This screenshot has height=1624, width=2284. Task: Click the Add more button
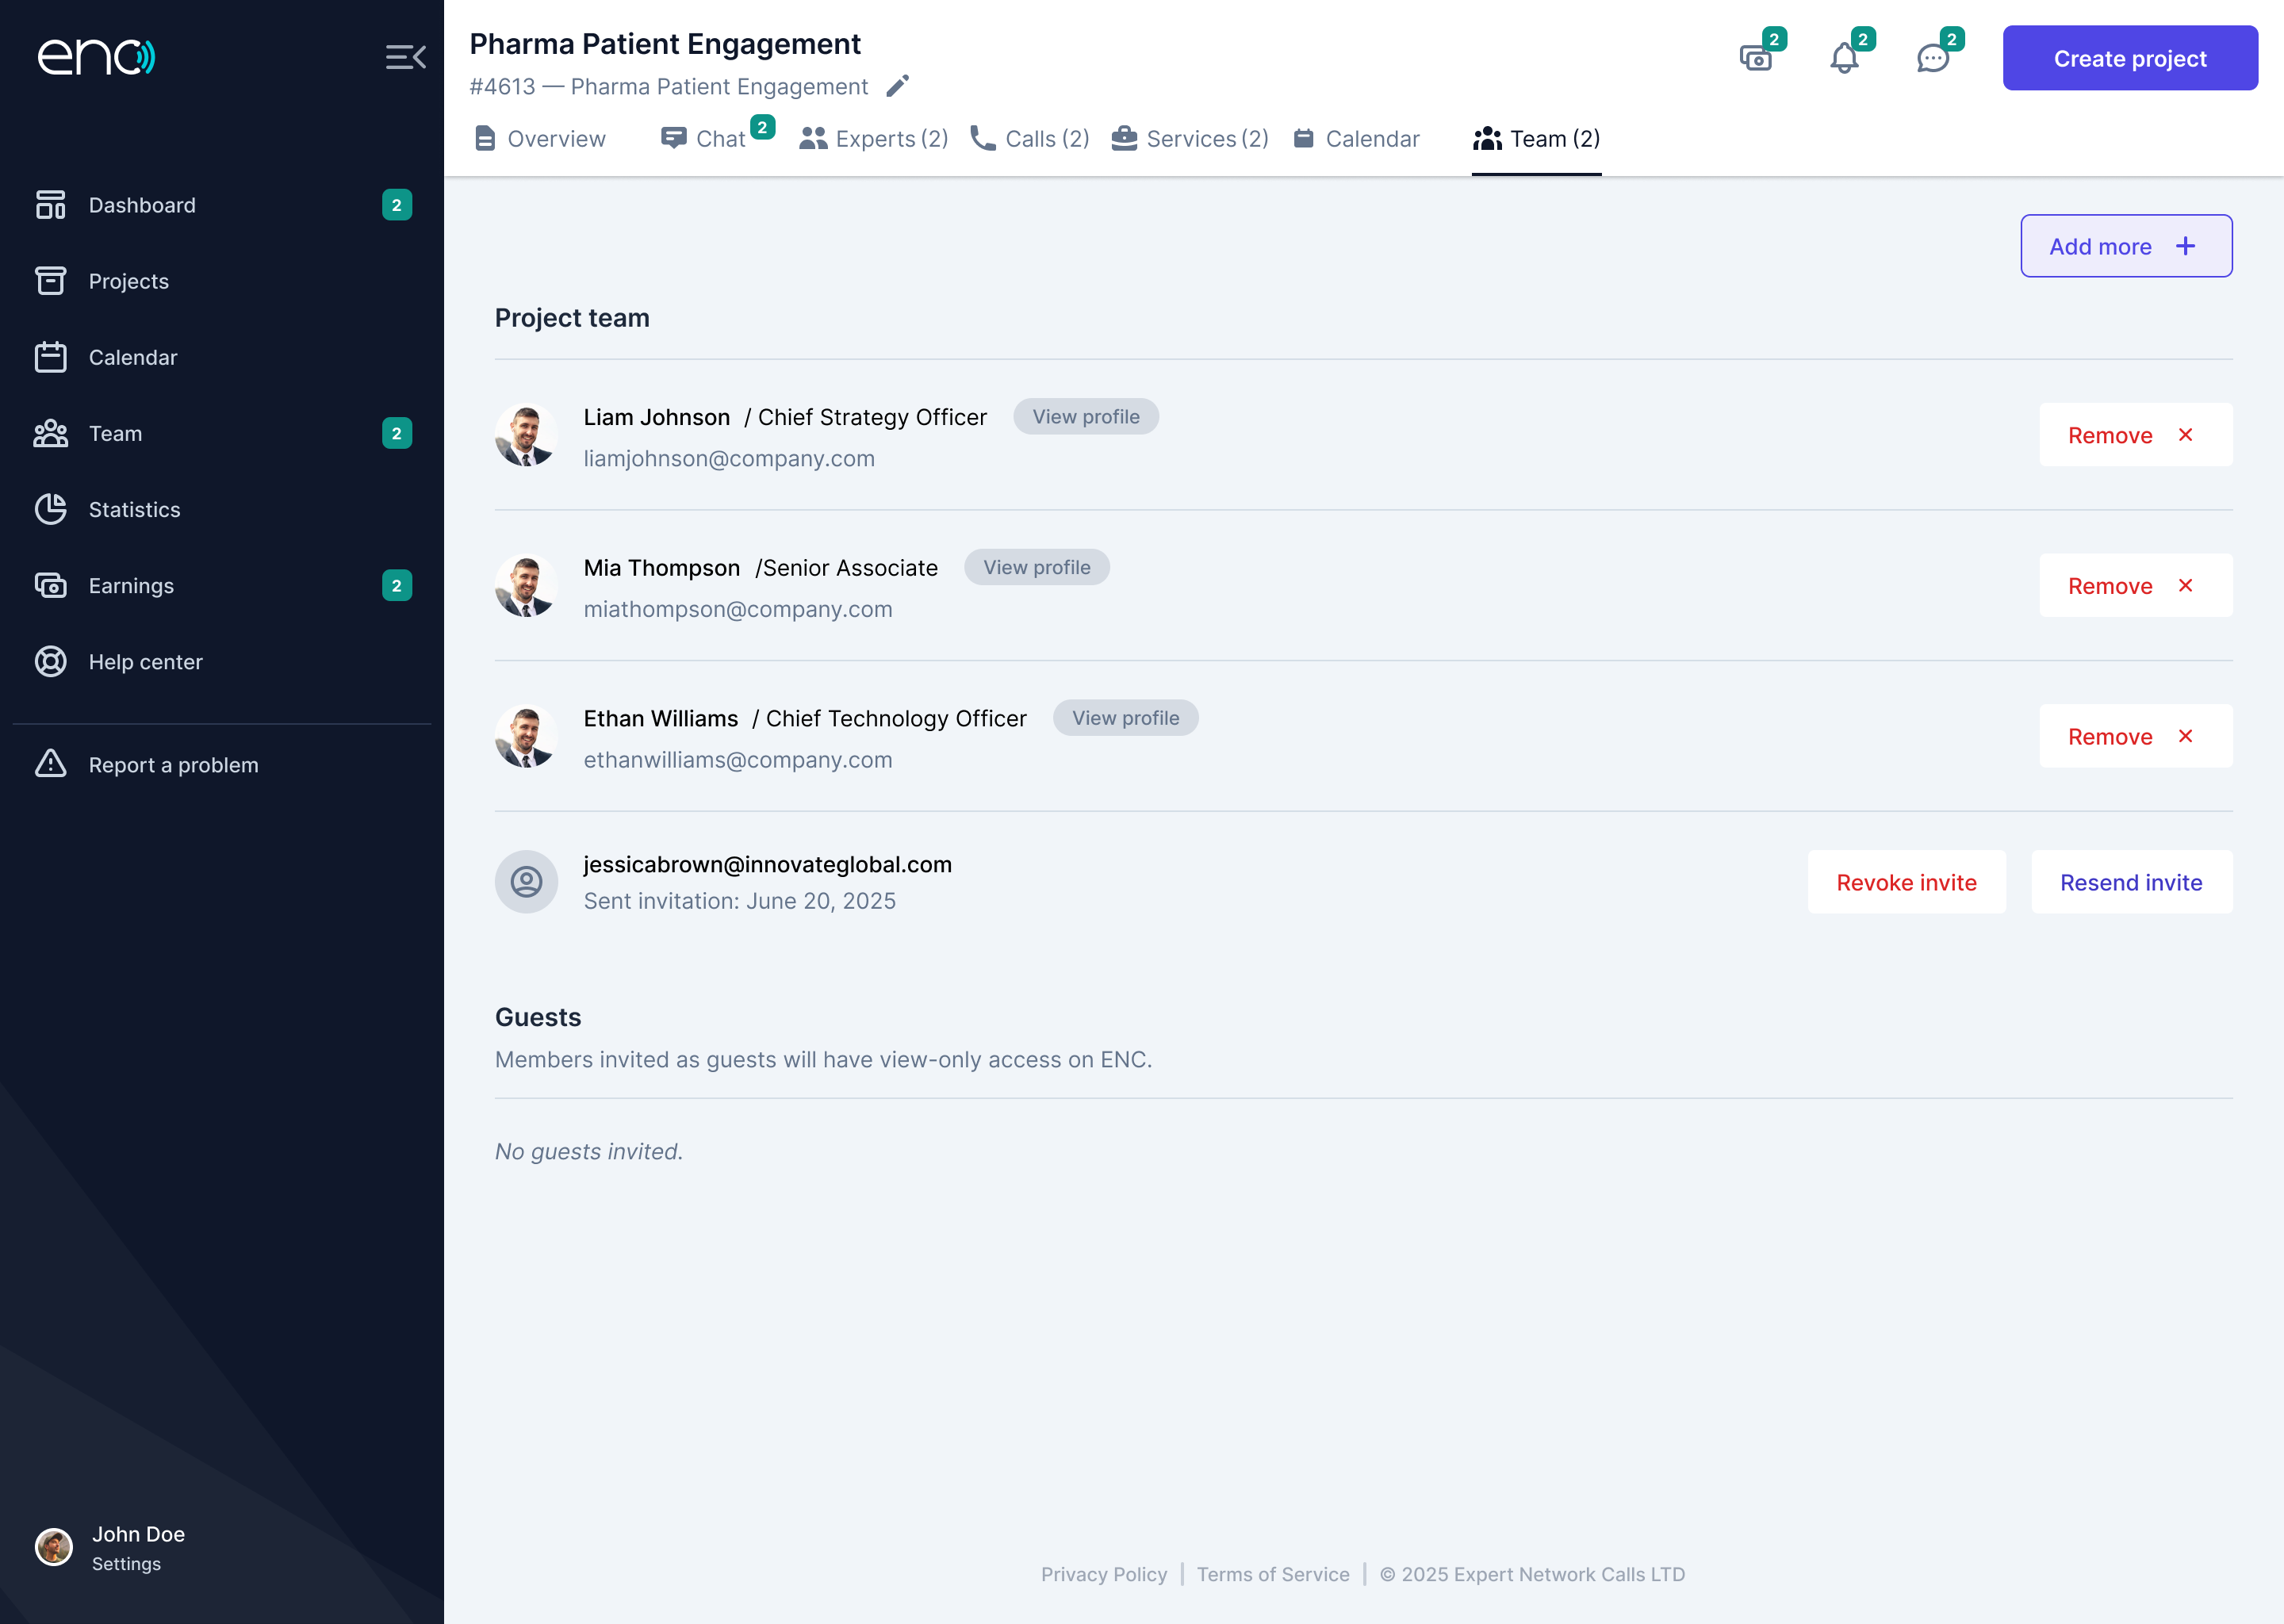pos(2125,246)
